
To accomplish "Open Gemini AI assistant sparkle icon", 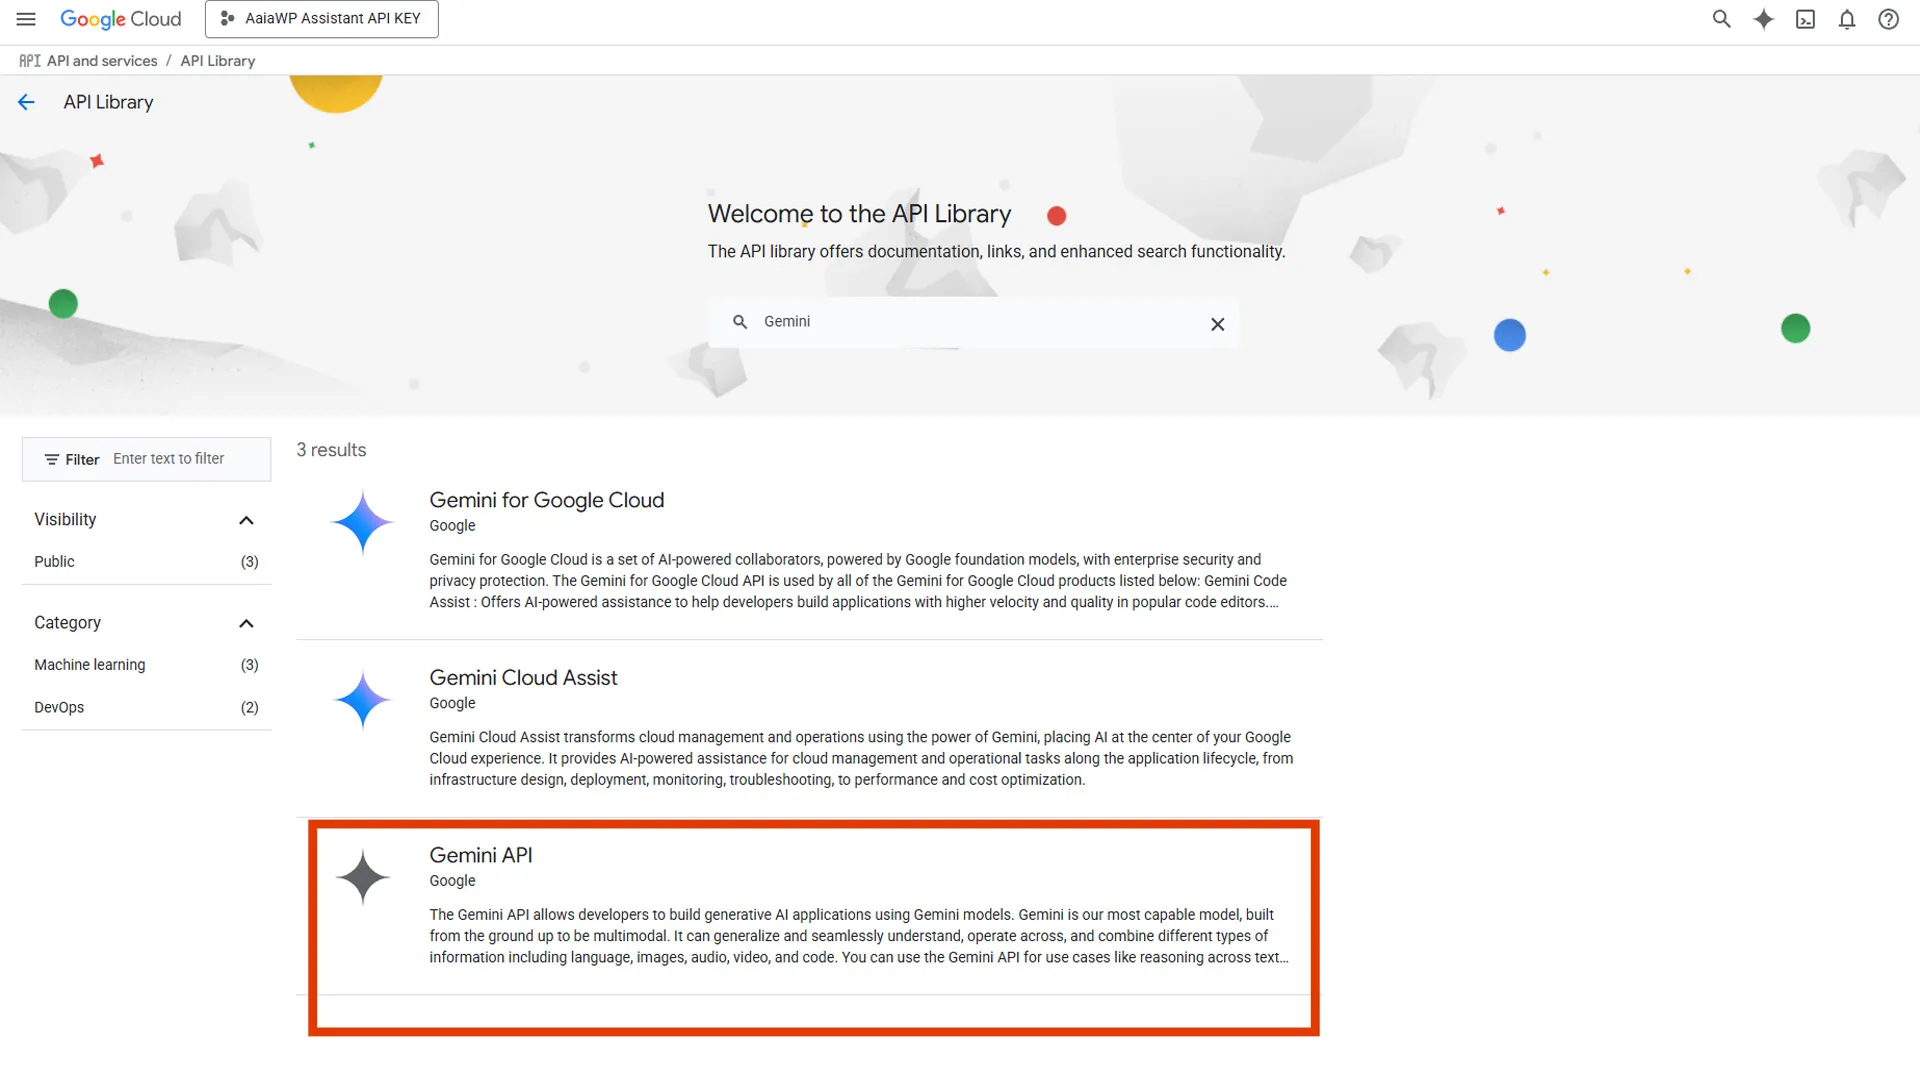I will pyautogui.click(x=1763, y=19).
